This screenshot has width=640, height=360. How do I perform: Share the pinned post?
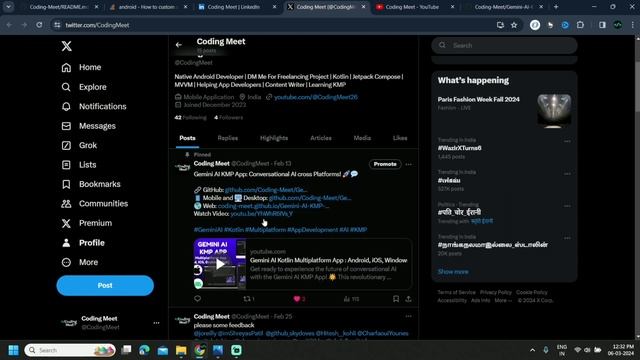point(408,299)
